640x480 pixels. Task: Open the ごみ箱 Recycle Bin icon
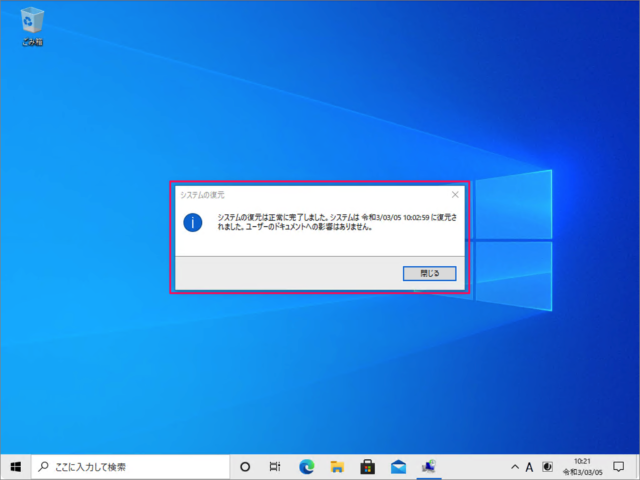coord(32,27)
